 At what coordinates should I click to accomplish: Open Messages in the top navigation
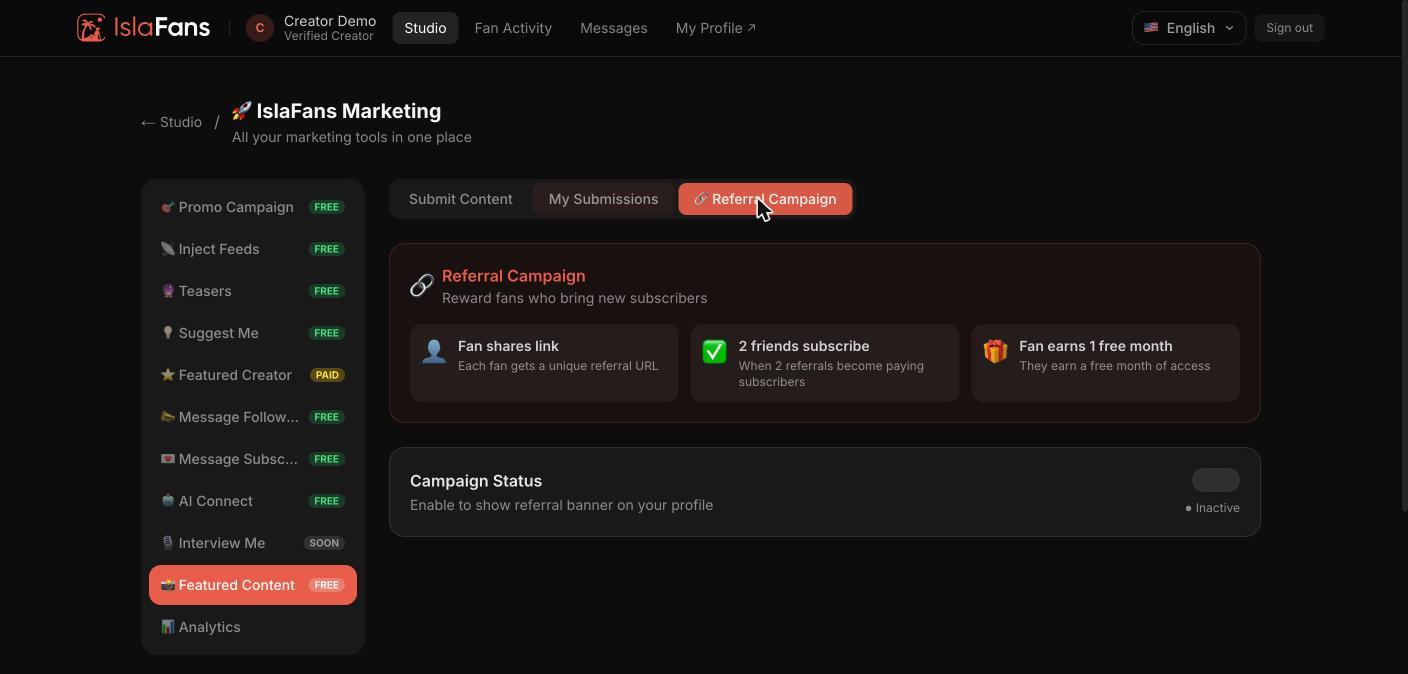click(614, 28)
